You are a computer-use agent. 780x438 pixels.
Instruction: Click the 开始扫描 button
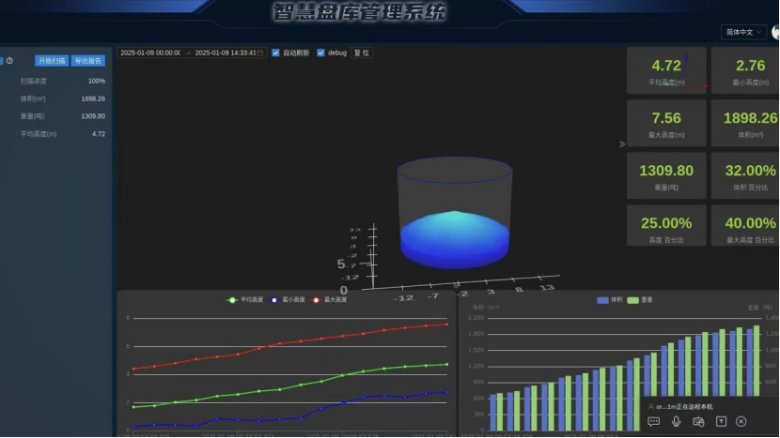(51, 61)
